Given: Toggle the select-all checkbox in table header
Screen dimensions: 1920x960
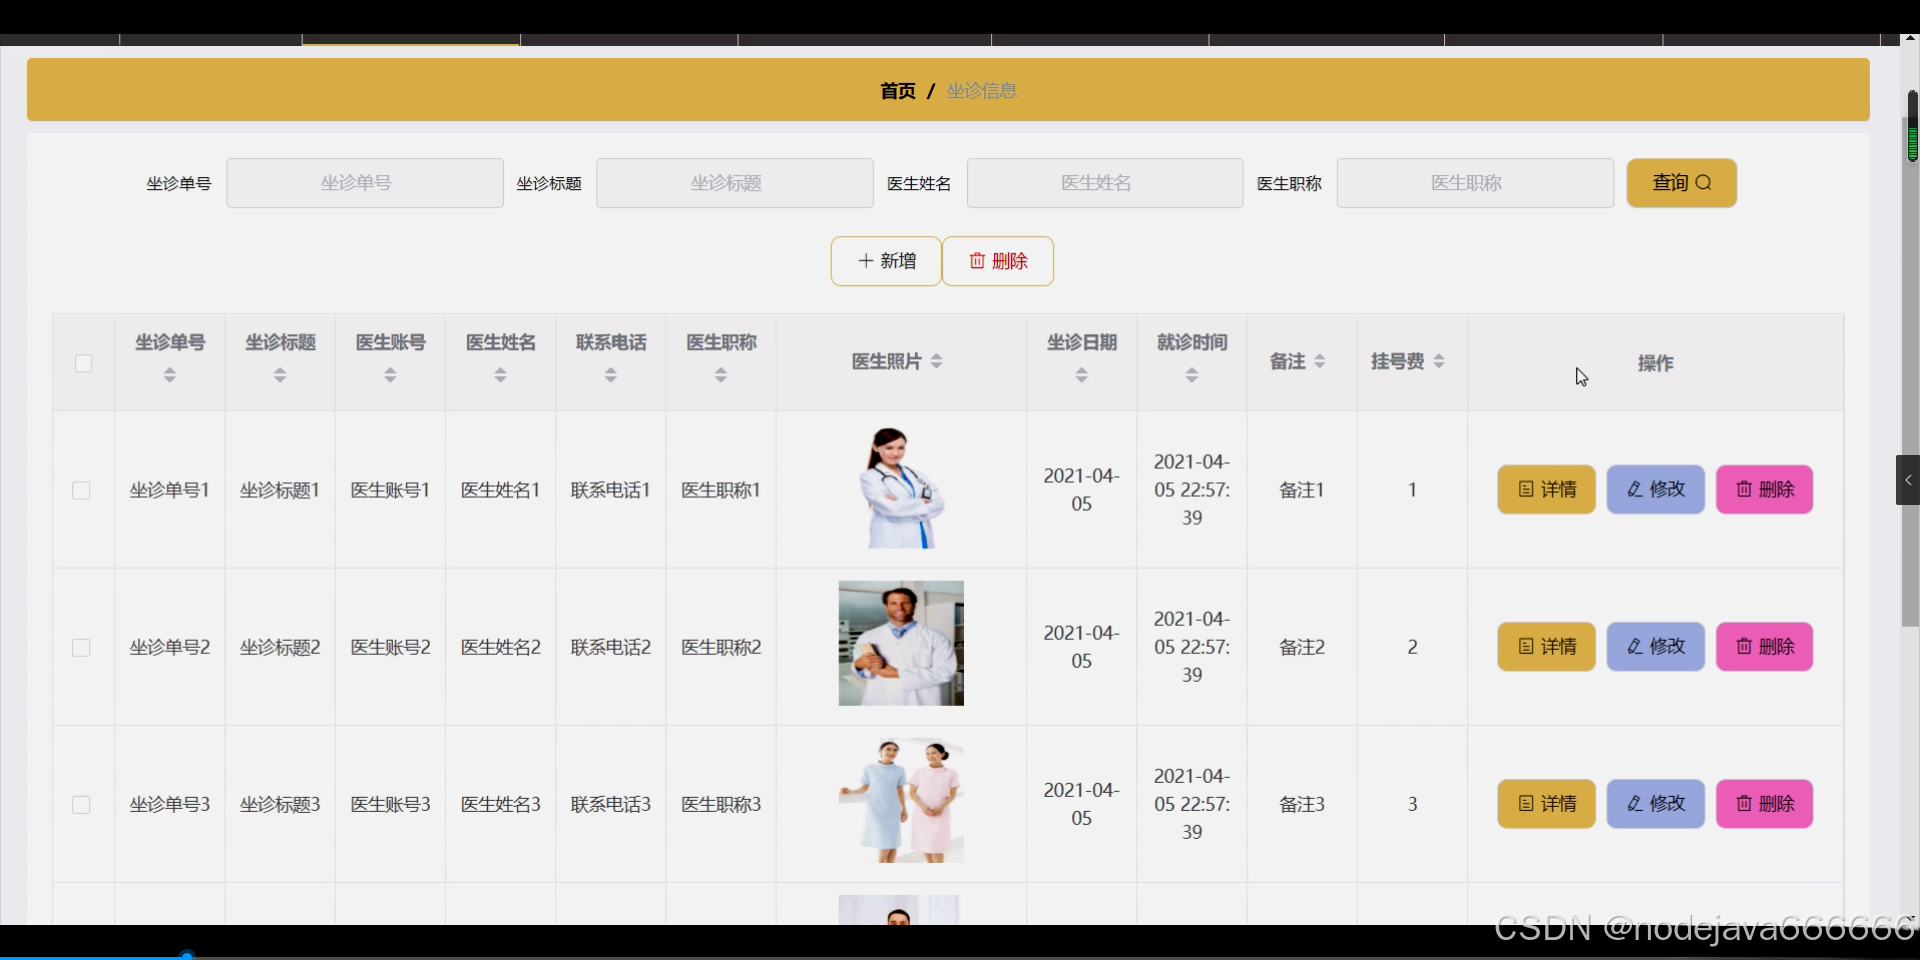Looking at the screenshot, I should click(84, 363).
